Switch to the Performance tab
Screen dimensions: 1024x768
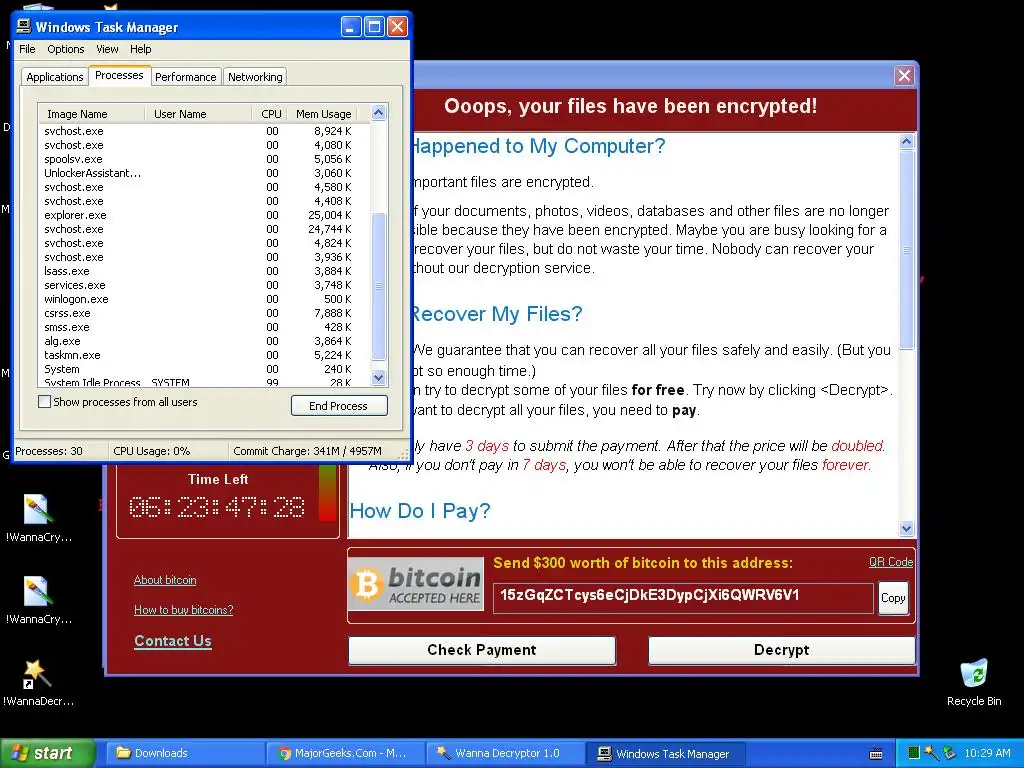click(x=185, y=76)
